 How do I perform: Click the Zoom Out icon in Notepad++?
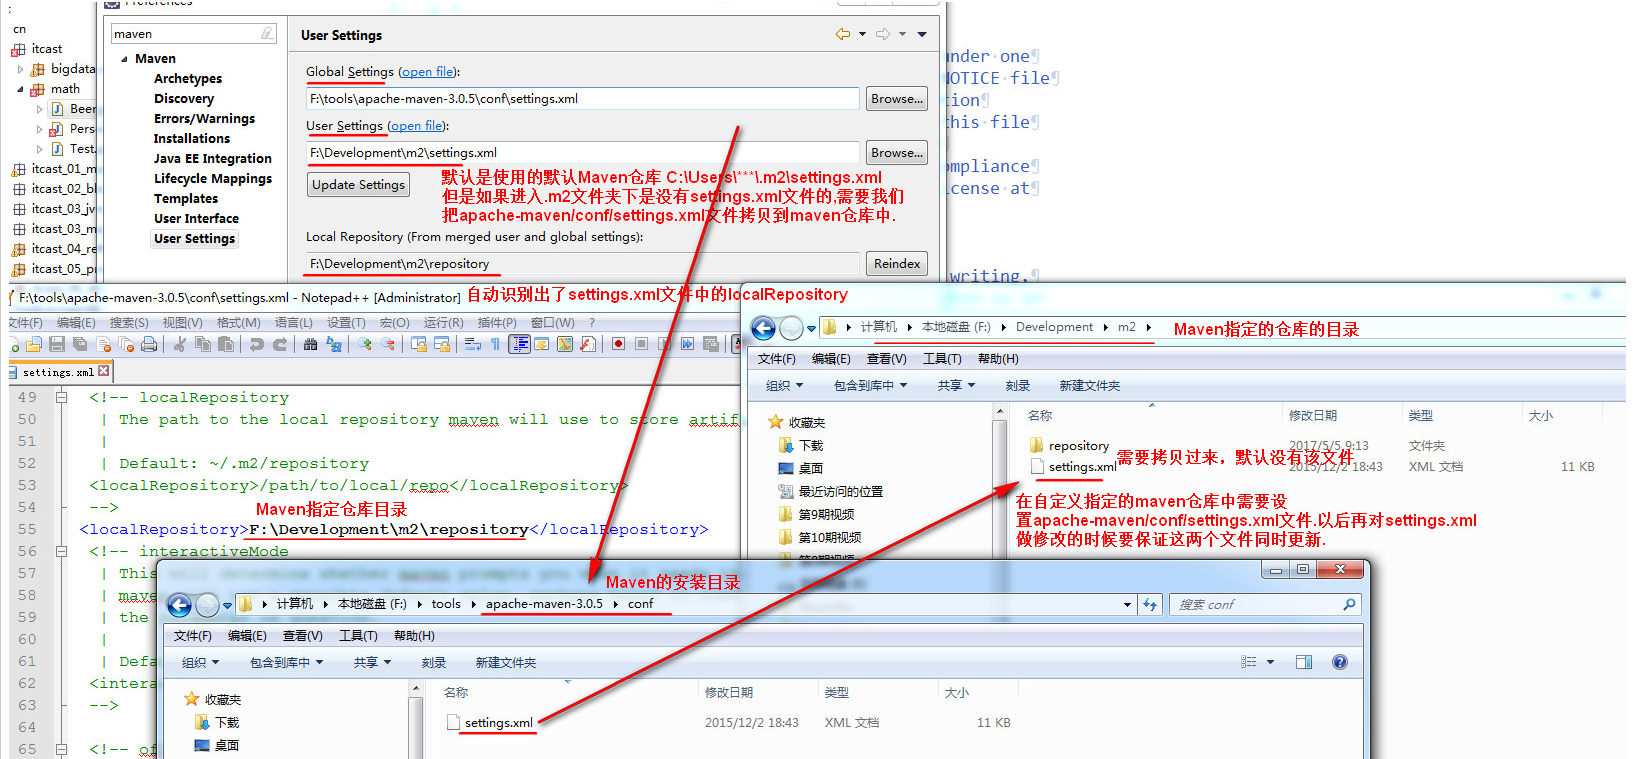(388, 344)
